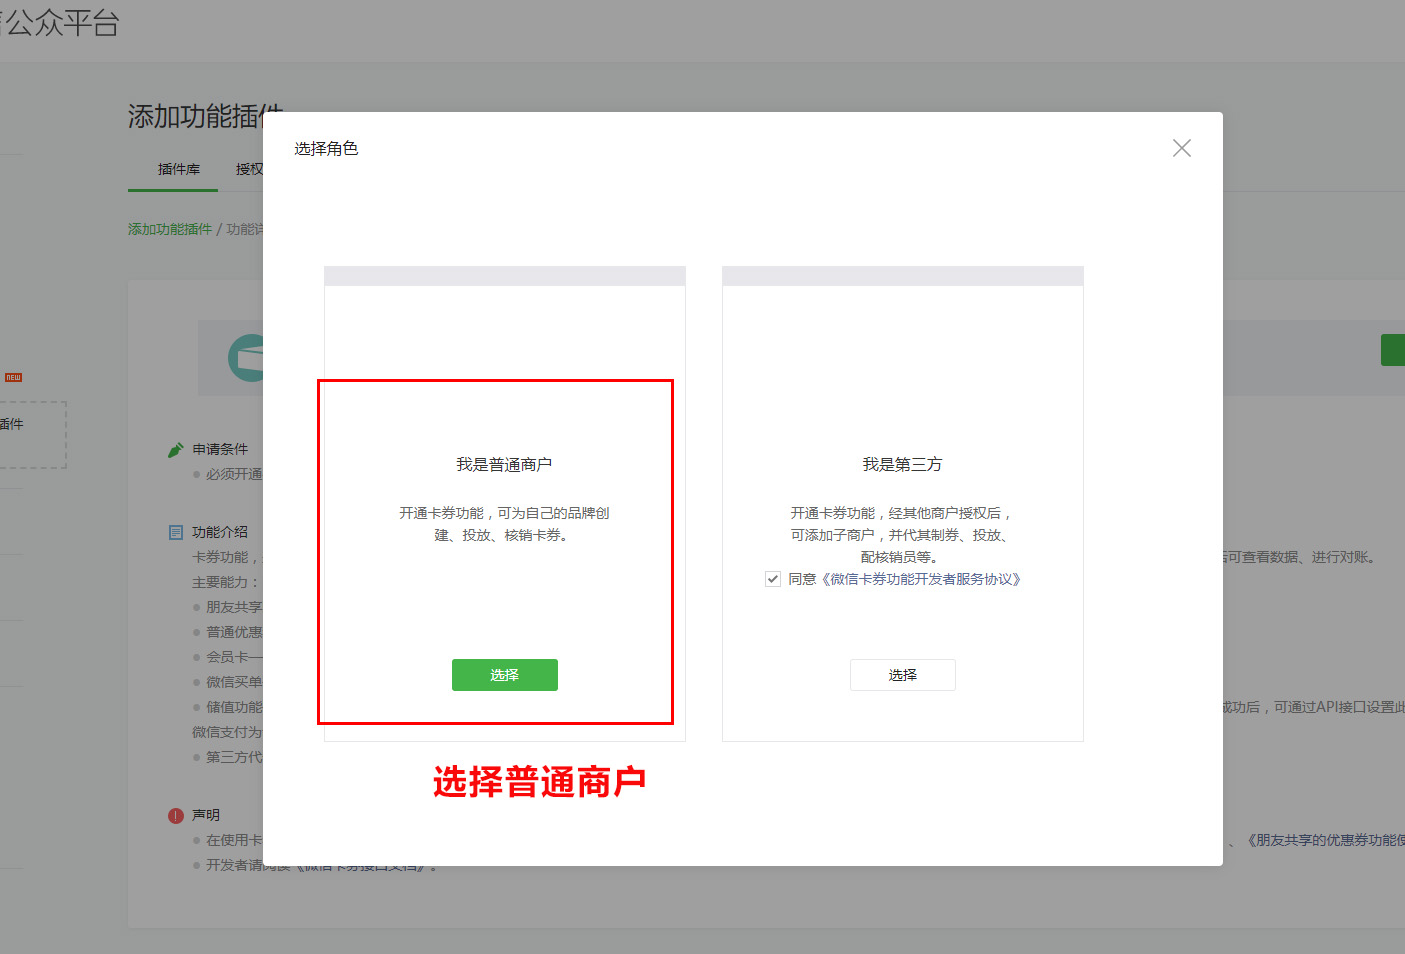Click the dashed 插件 box in left sidebar

tap(30, 434)
